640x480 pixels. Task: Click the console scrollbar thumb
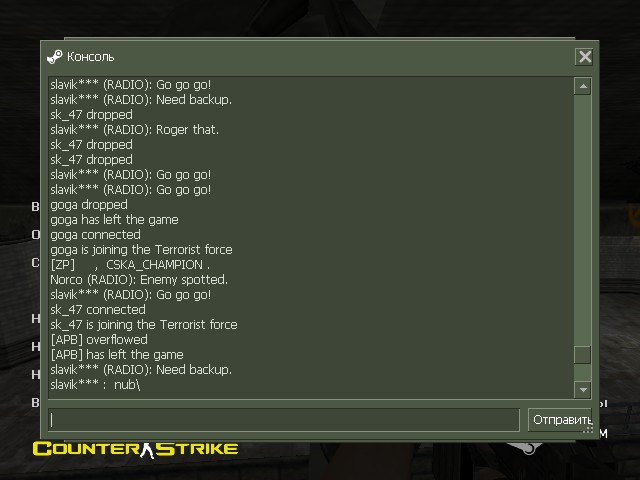click(582, 354)
